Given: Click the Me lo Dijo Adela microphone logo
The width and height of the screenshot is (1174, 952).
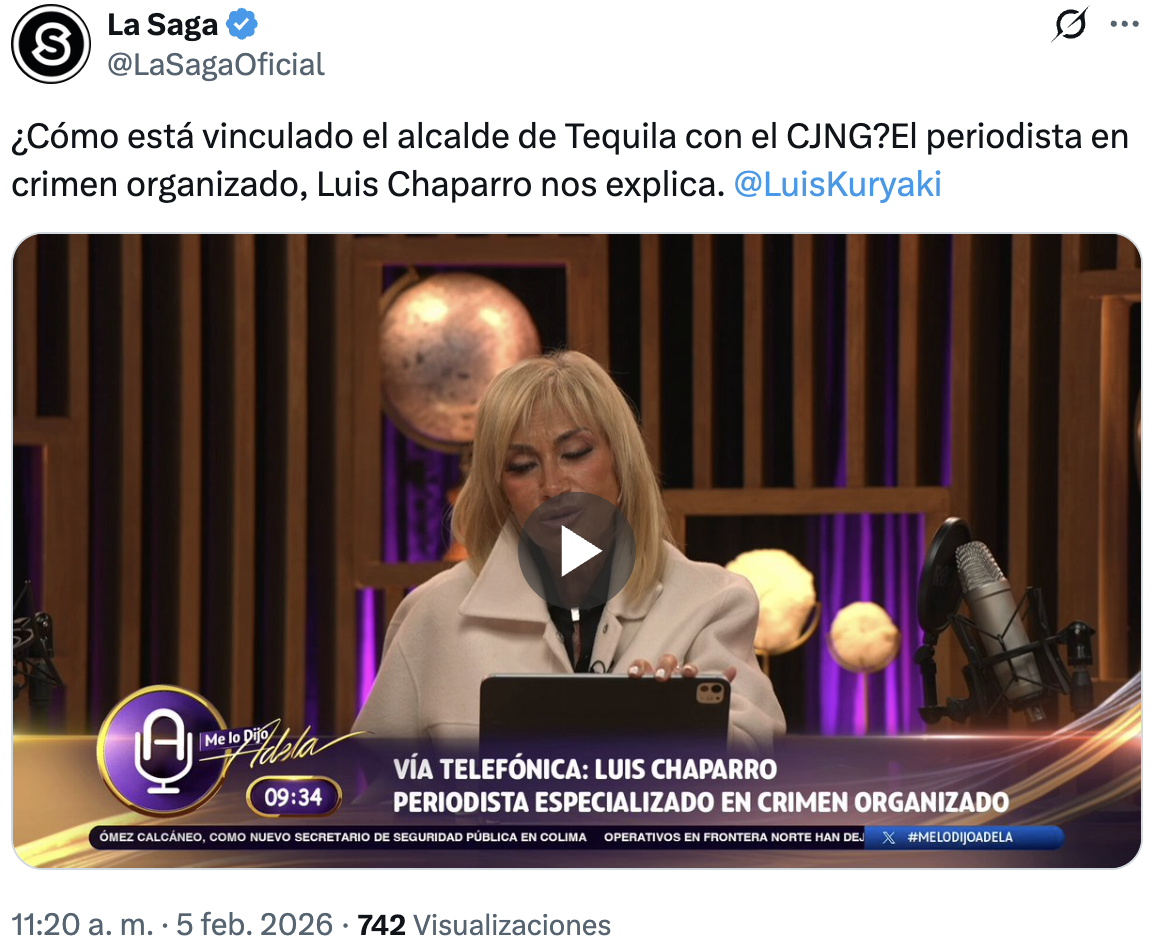Looking at the screenshot, I should click(160, 751).
